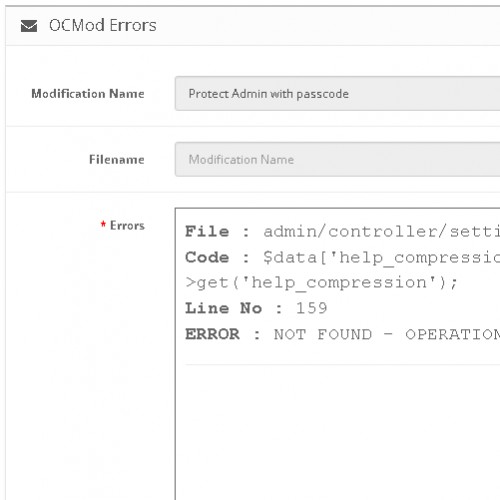500x500 pixels.
Task: Click the bold File text
Action: coord(207,231)
